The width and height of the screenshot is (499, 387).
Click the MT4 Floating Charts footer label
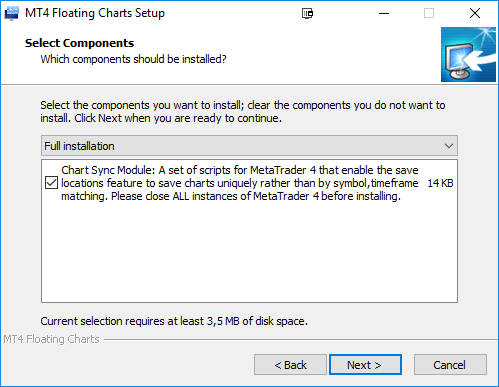51,339
